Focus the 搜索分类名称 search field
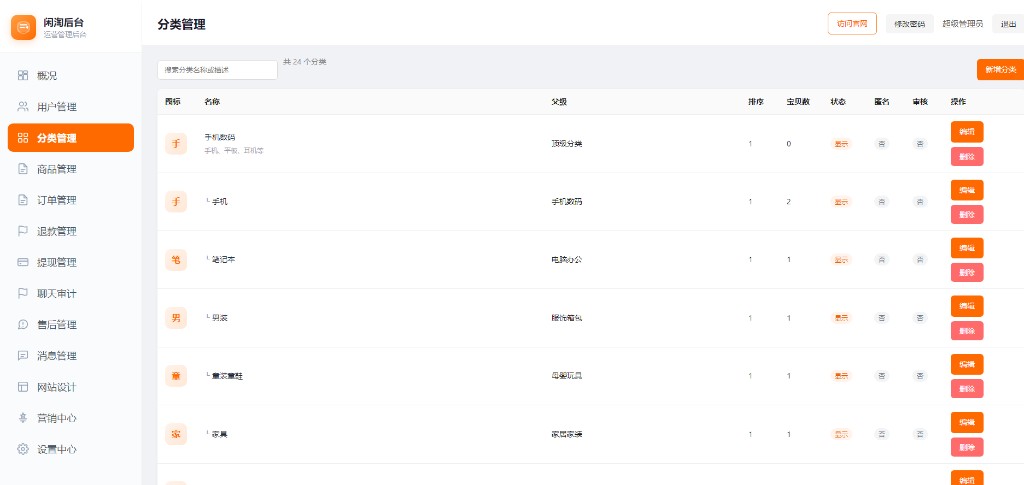The width and height of the screenshot is (1024, 485). coord(217,70)
